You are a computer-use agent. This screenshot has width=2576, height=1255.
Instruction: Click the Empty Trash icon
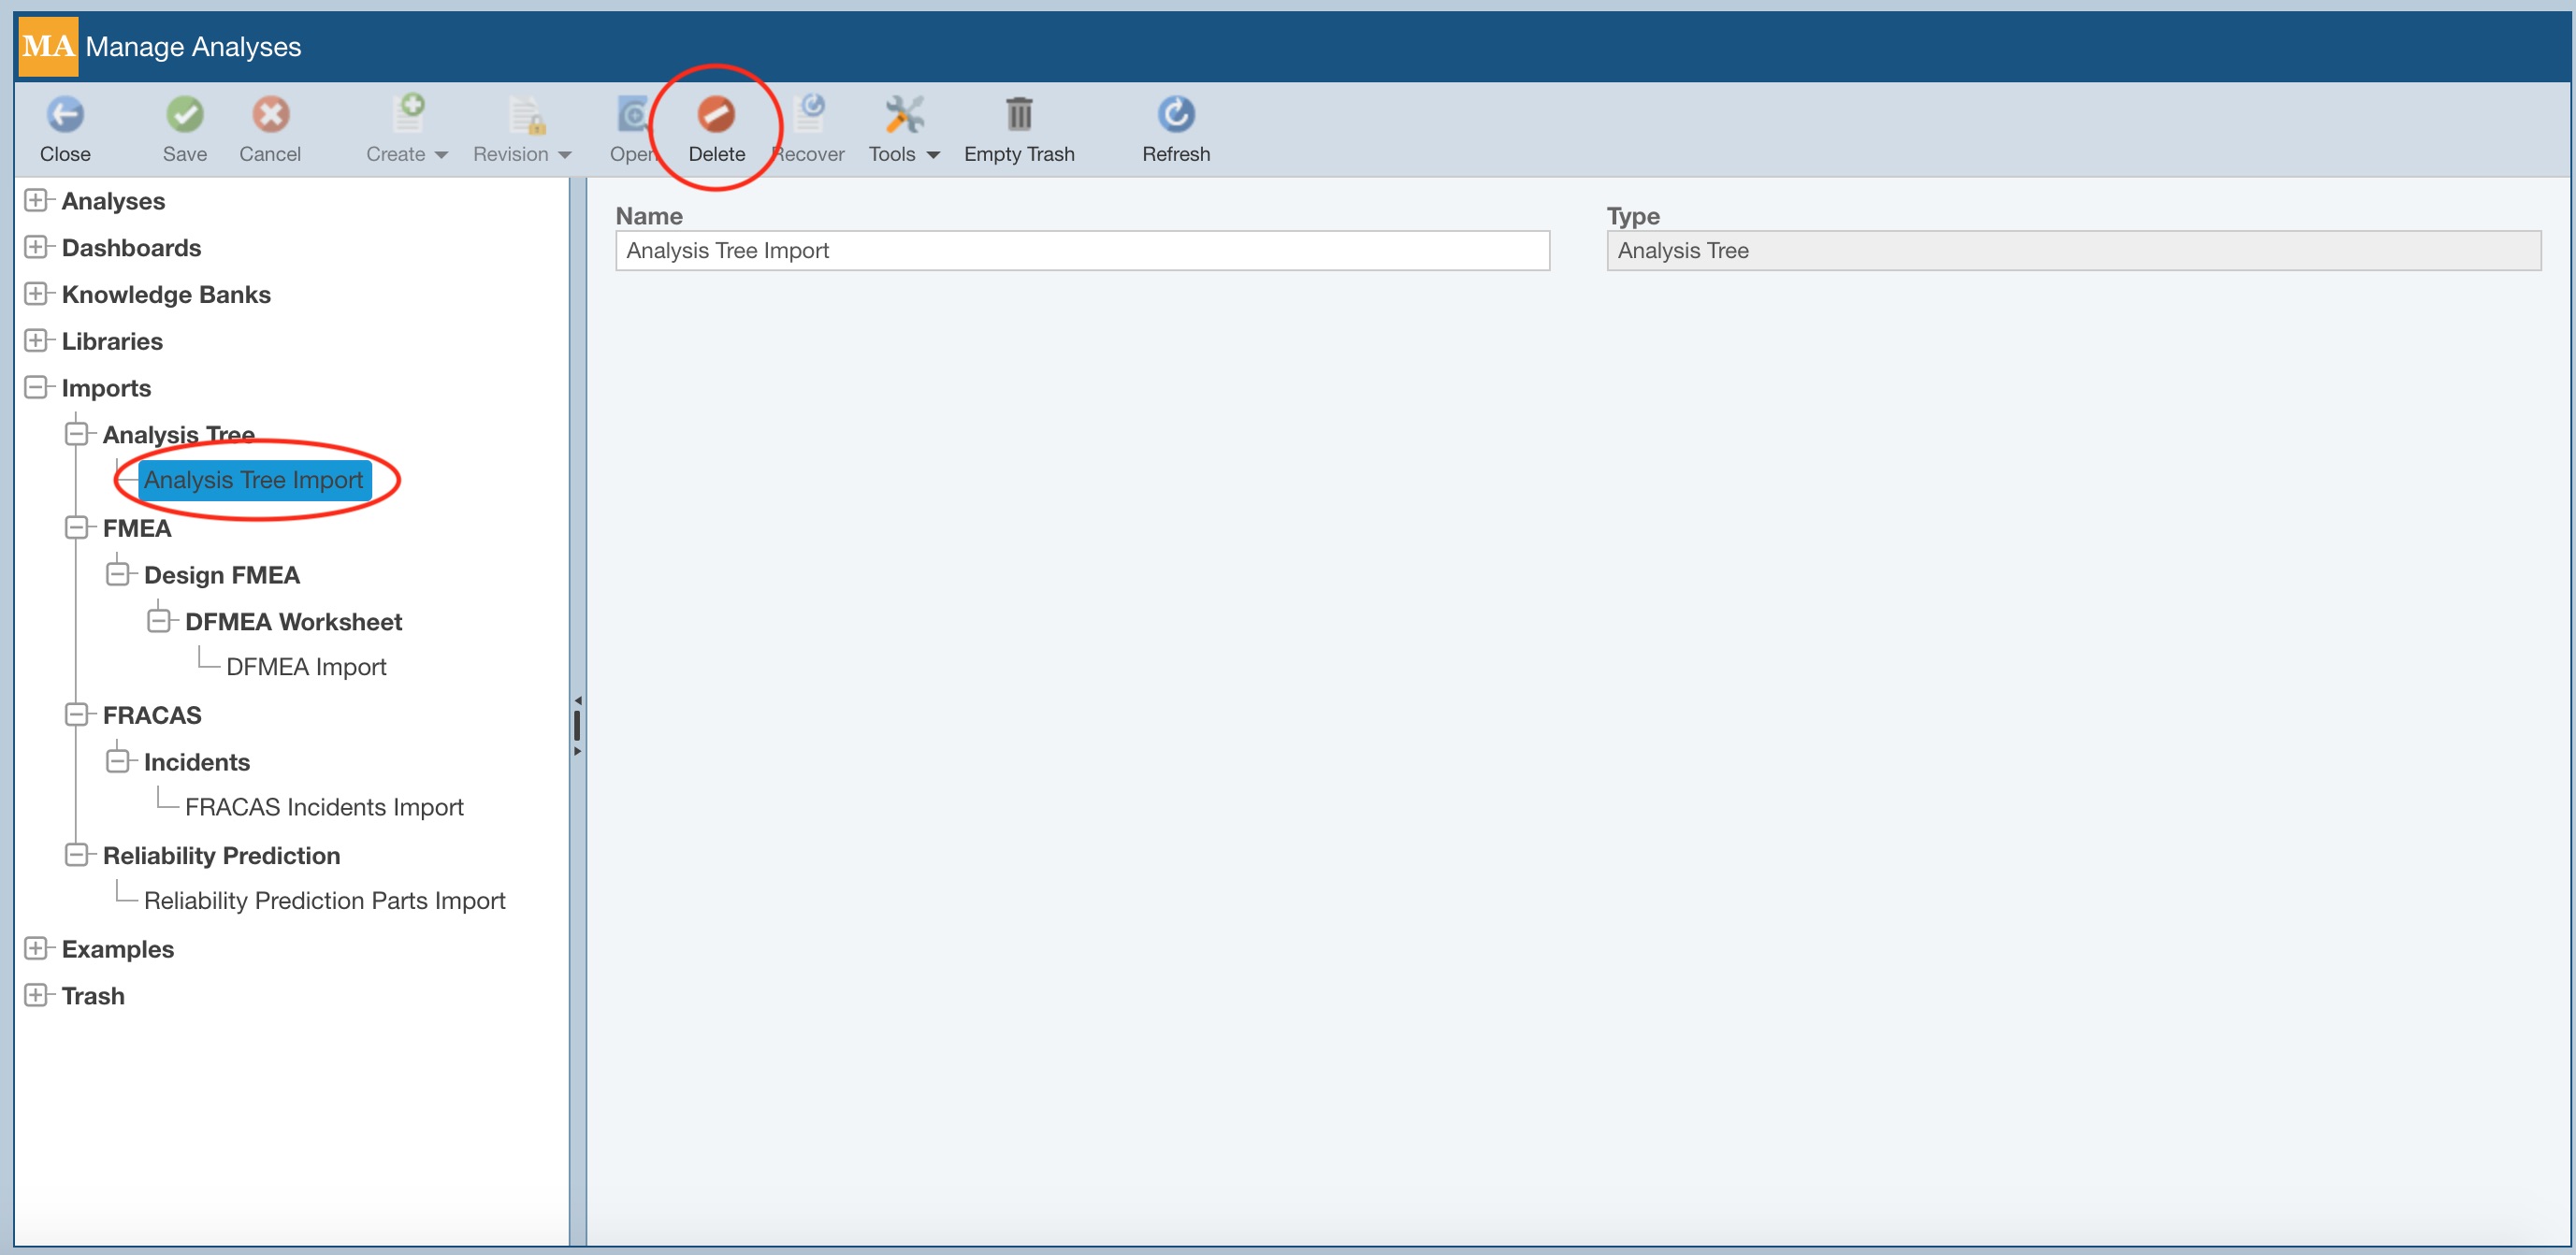(x=1019, y=128)
